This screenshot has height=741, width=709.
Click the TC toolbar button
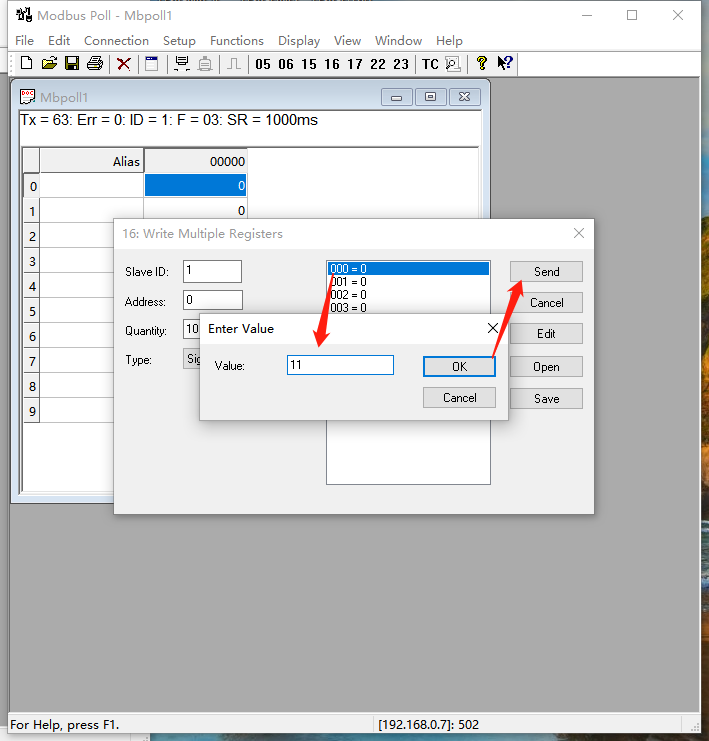click(430, 64)
